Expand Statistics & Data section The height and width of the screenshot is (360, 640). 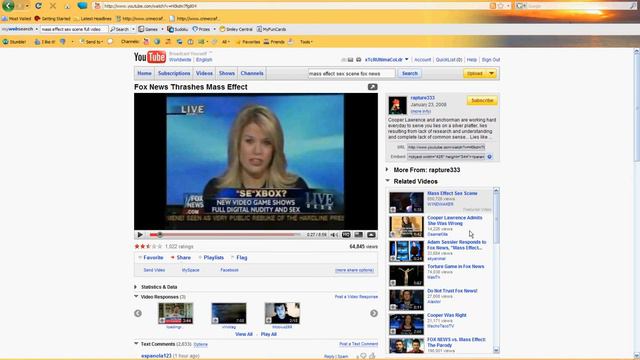point(136,287)
